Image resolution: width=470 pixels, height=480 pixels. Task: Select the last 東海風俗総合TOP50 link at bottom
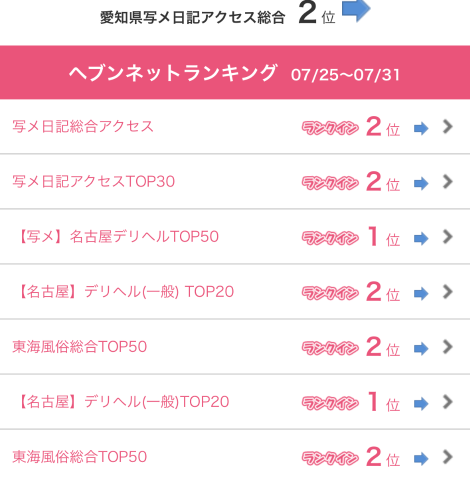[80, 457]
